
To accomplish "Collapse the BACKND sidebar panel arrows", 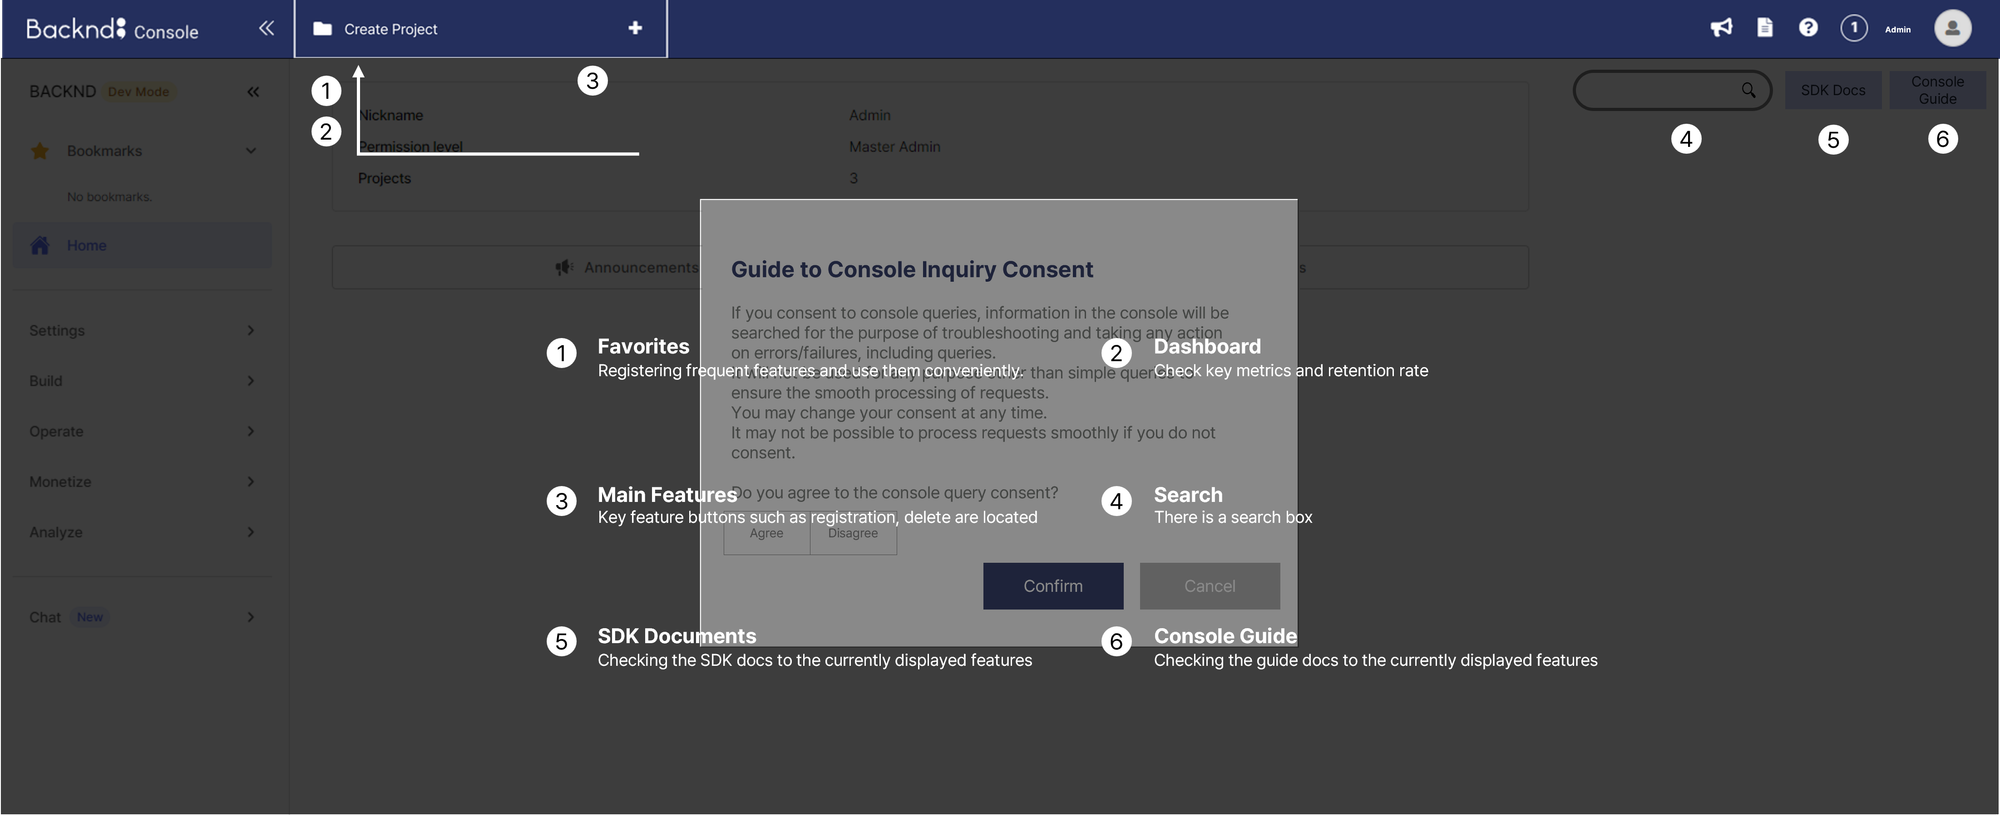I will pos(253,92).
